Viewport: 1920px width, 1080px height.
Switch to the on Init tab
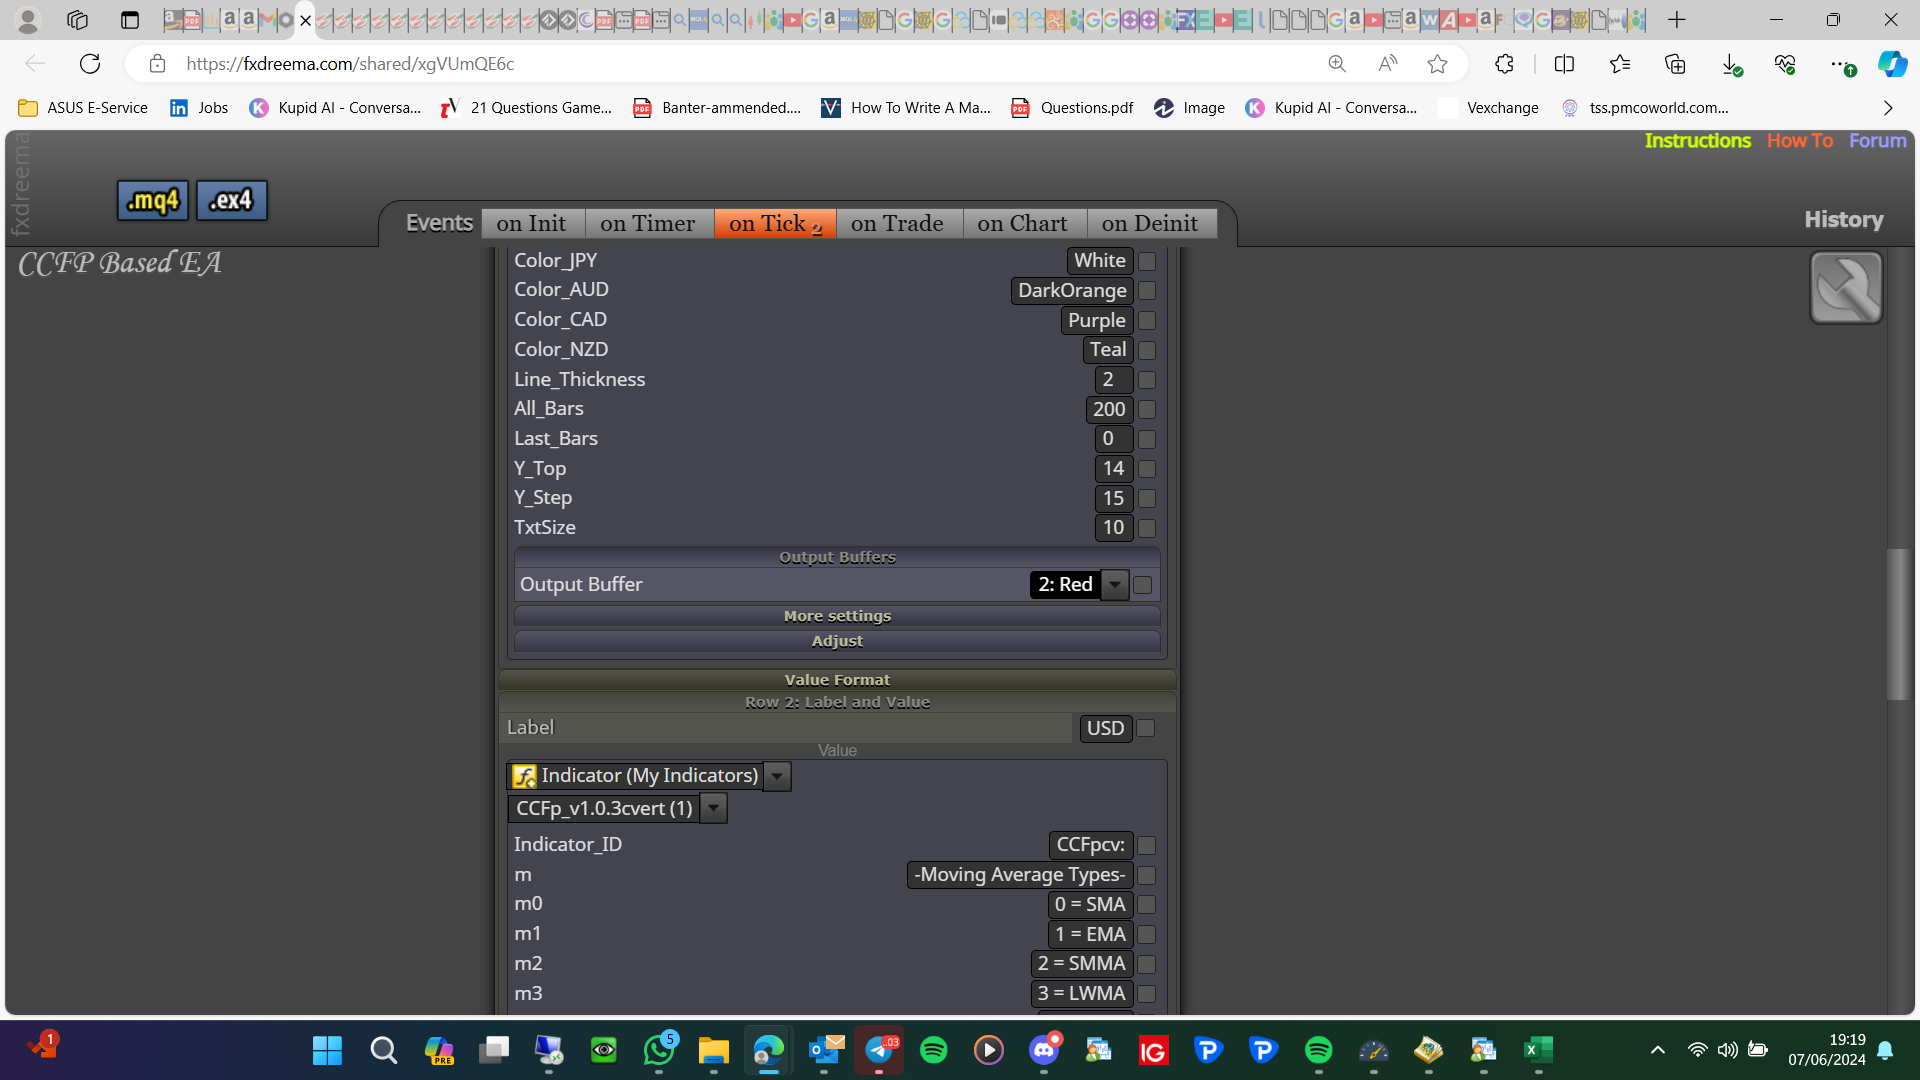[531, 223]
